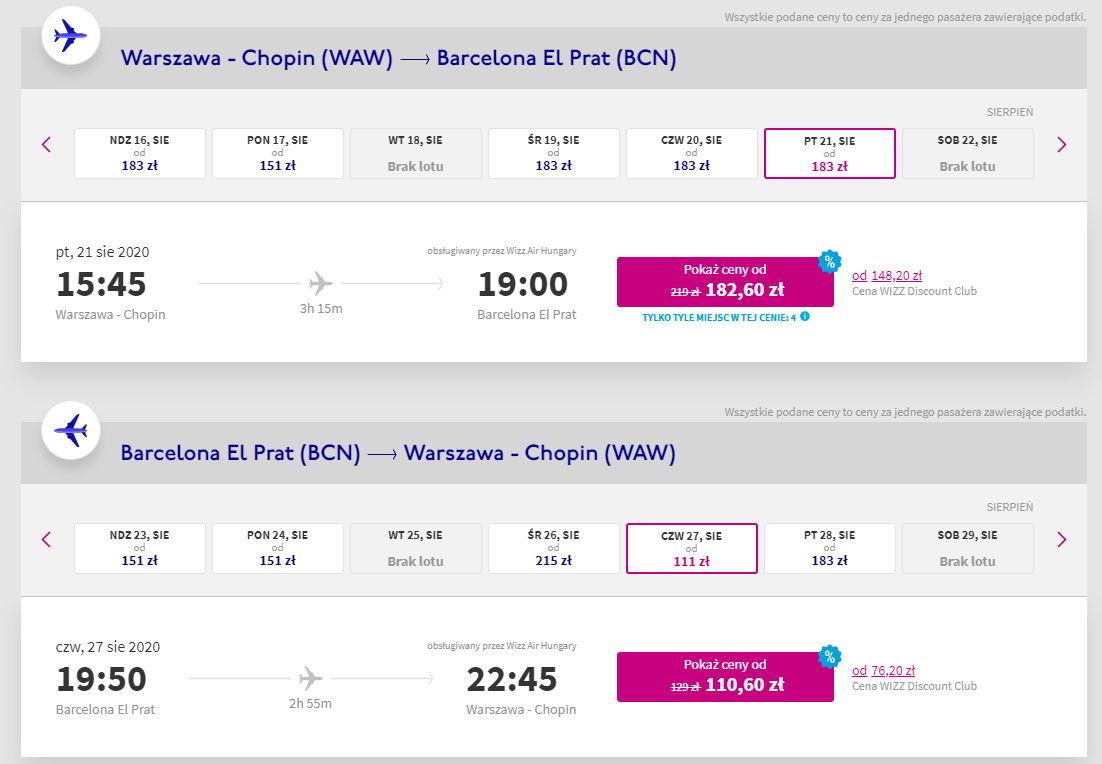
Task: Pick outbound date CZW 20, SIE
Action: 692,153
